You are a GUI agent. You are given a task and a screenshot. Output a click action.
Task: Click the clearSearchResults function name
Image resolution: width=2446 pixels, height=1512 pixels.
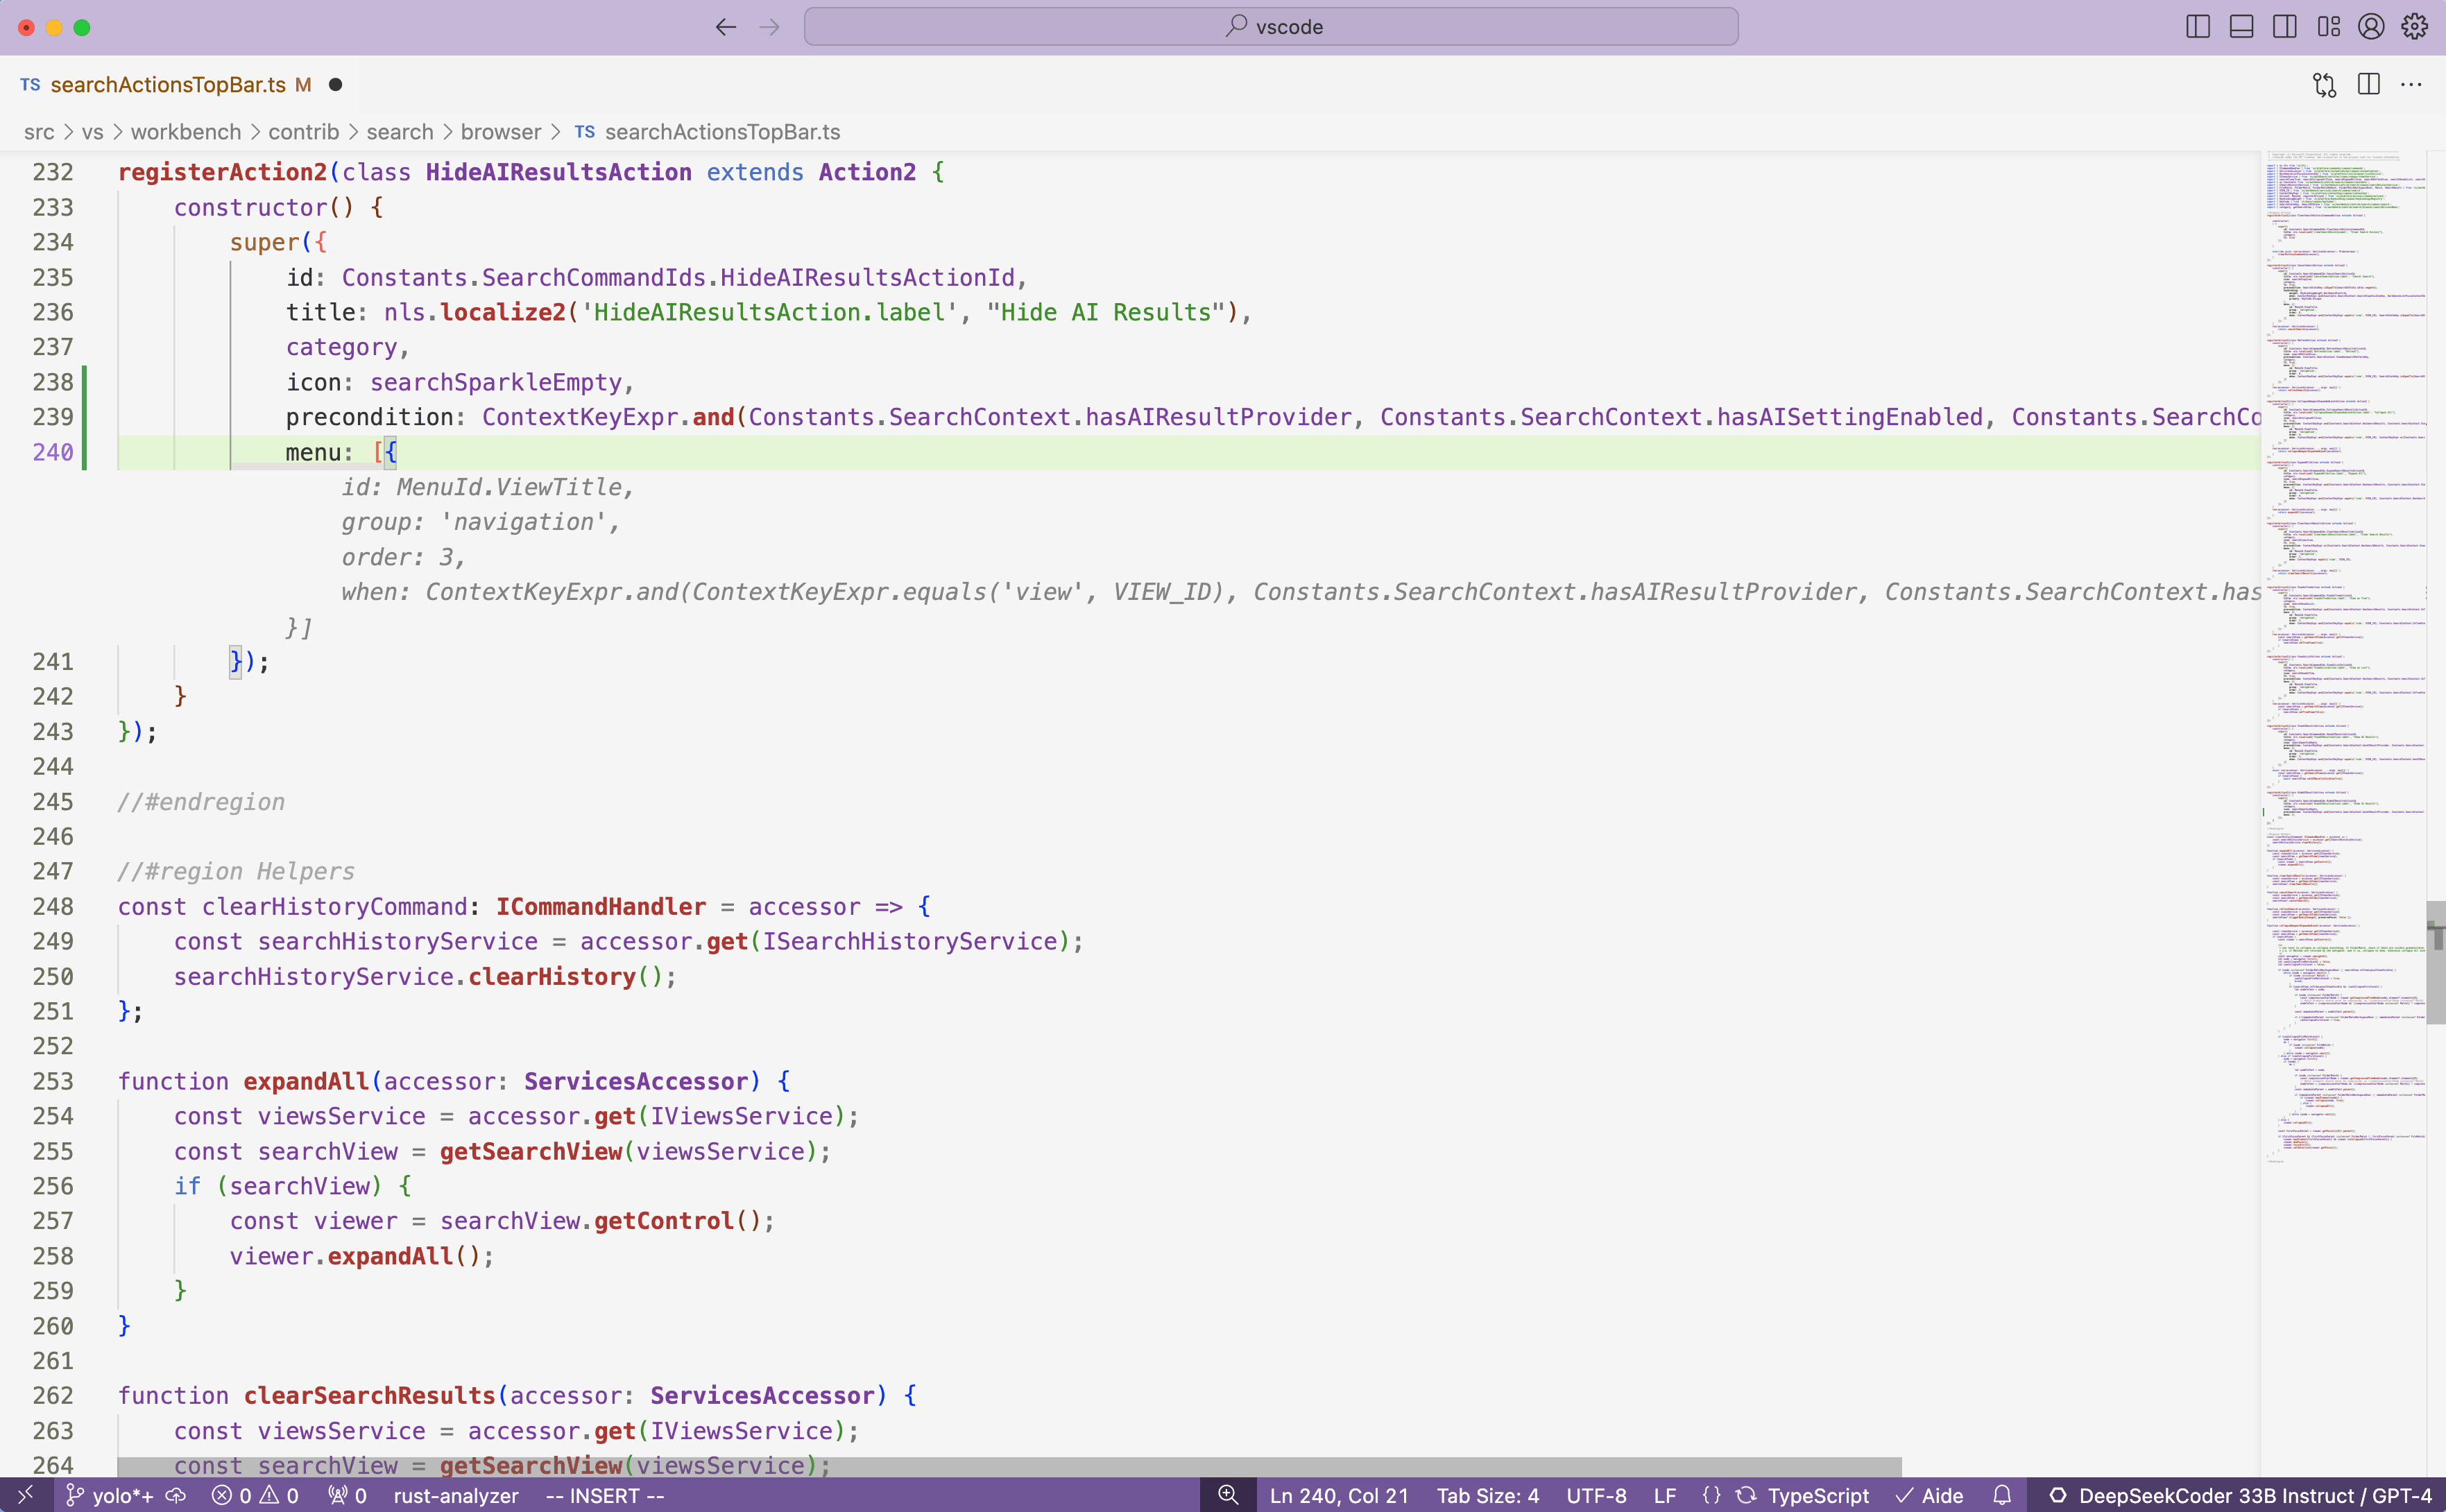(370, 1395)
